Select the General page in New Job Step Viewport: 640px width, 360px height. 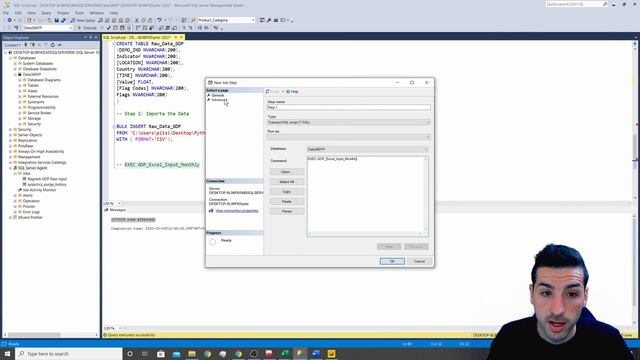(218, 95)
